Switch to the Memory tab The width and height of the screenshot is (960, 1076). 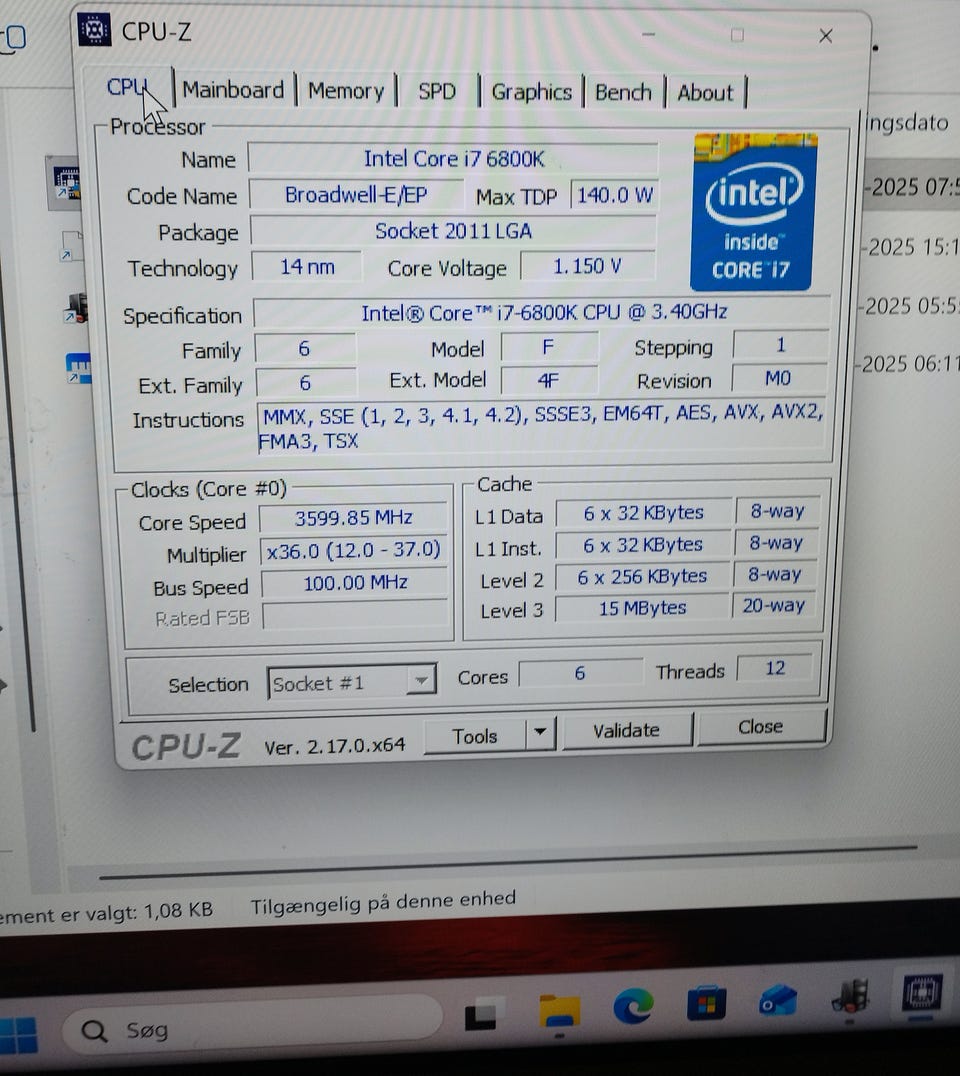pyautogui.click(x=346, y=91)
